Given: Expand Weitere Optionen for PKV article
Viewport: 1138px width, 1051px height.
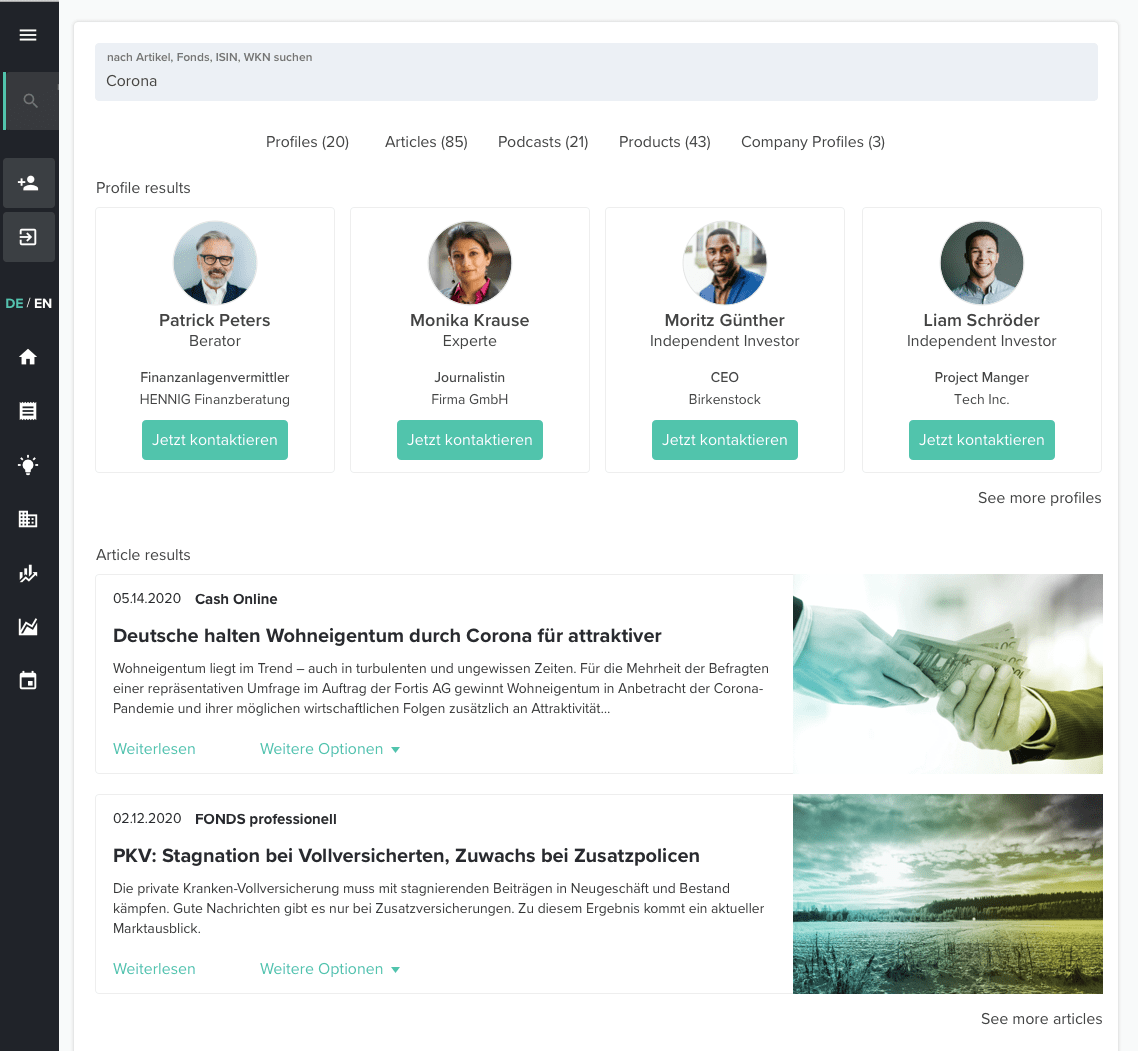Looking at the screenshot, I should pyautogui.click(x=330, y=969).
